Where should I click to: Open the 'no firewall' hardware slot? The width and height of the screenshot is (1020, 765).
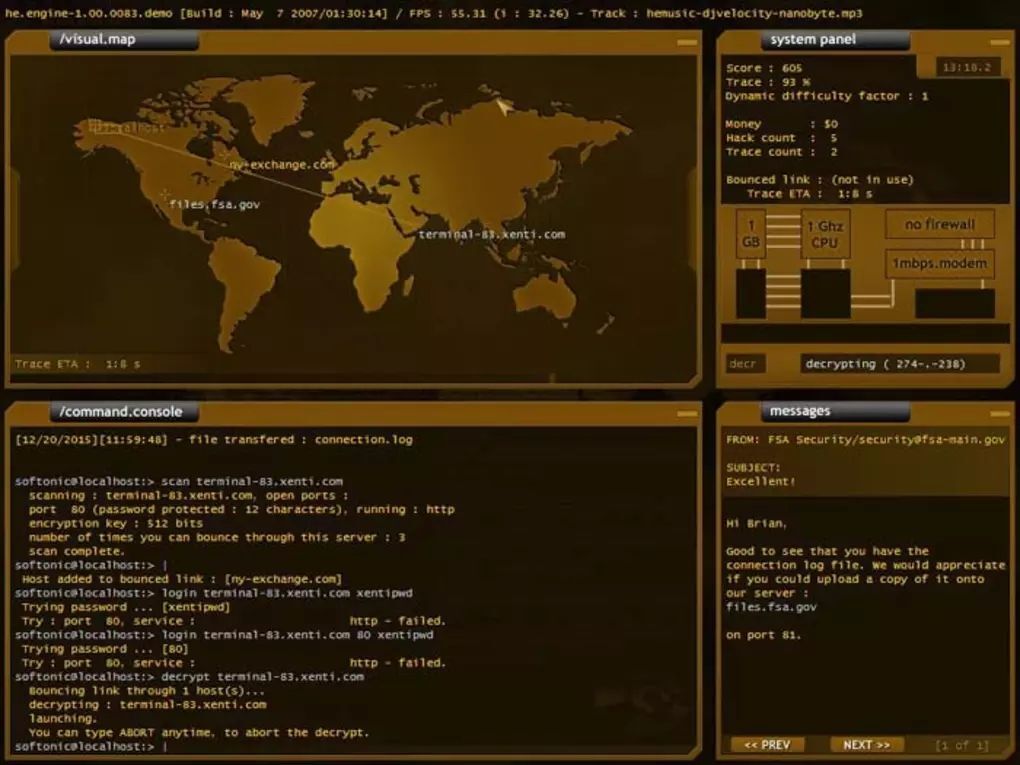click(x=939, y=224)
